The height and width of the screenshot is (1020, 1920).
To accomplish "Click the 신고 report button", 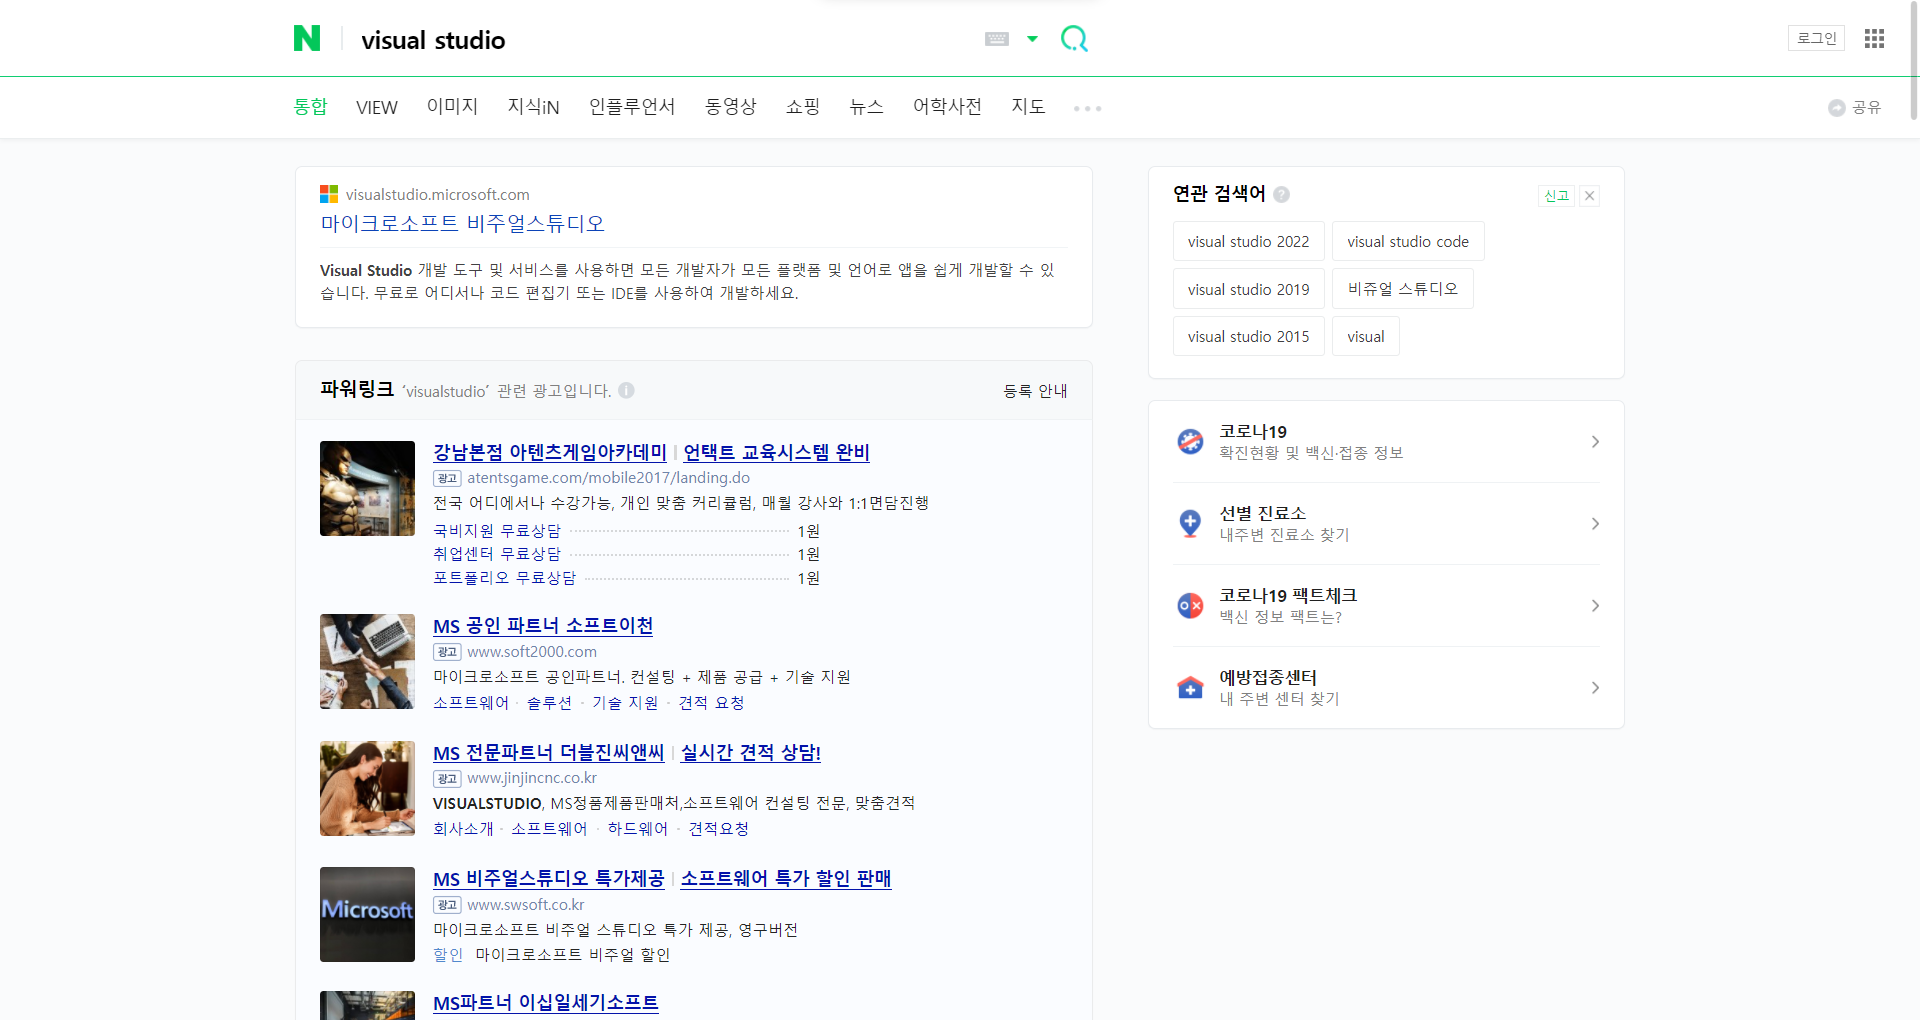I will point(1556,196).
